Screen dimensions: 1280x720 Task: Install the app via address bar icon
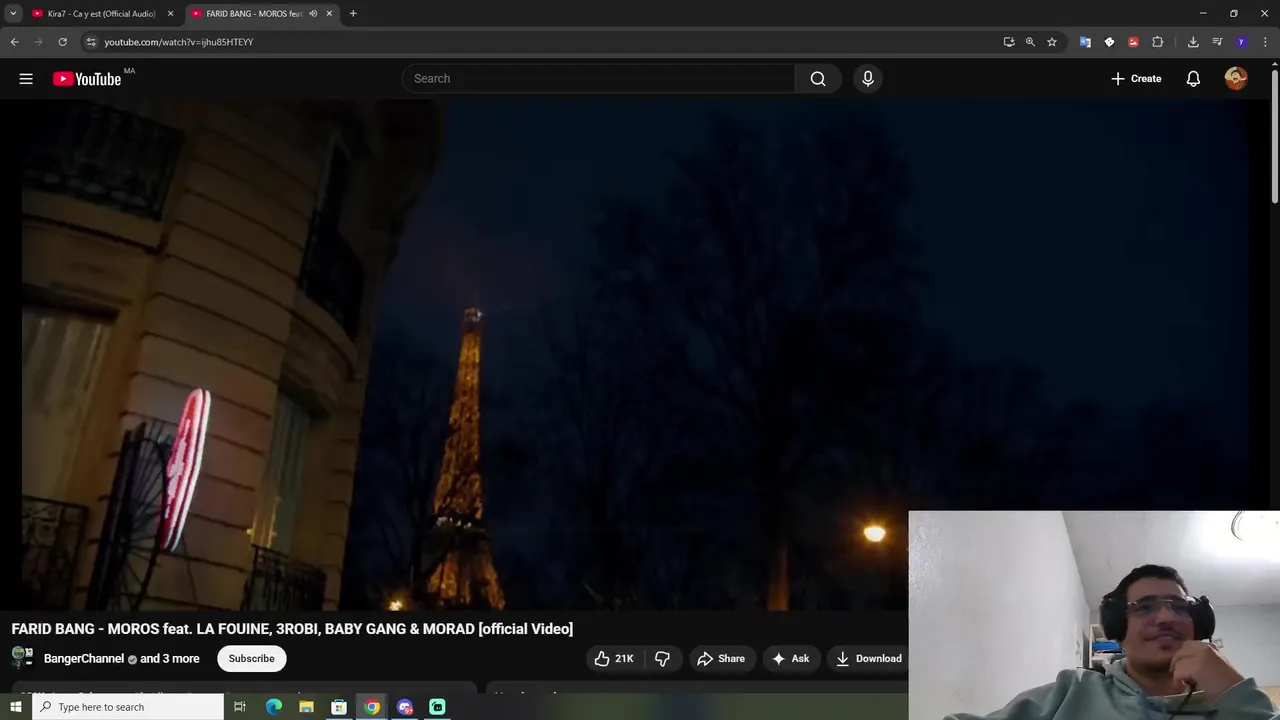(x=1009, y=42)
